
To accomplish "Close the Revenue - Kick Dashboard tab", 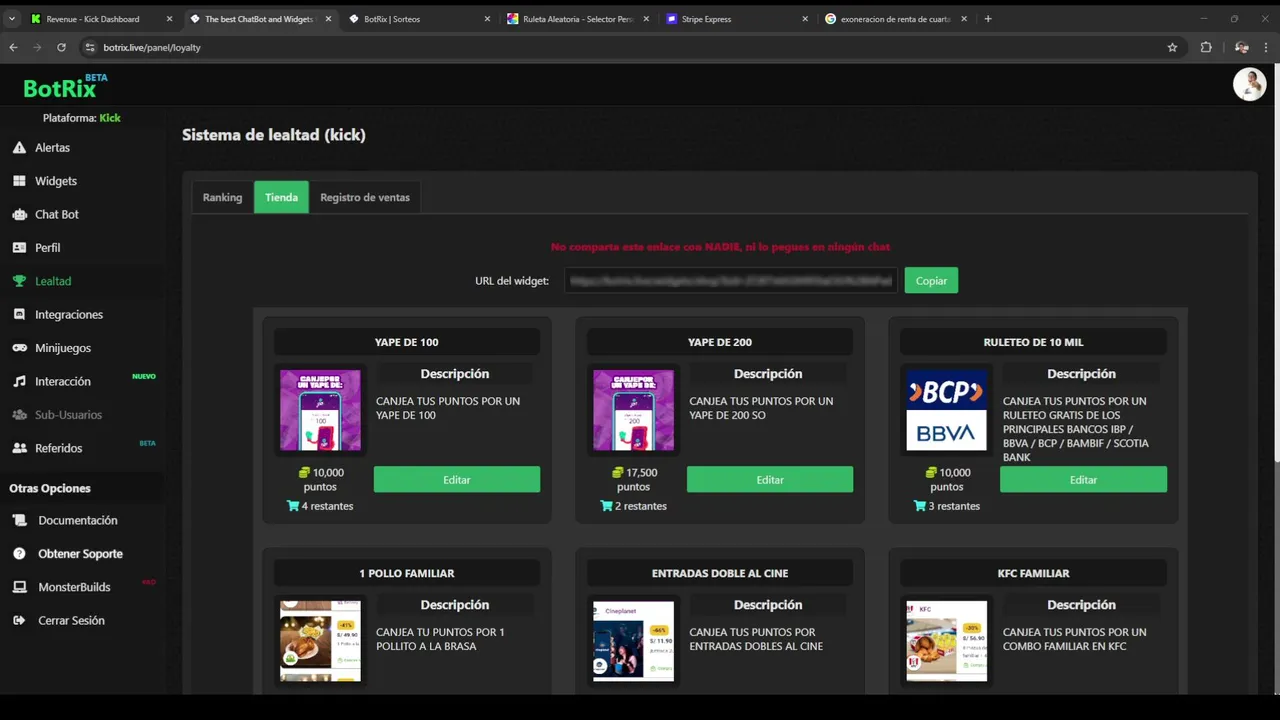I will 169,19.
